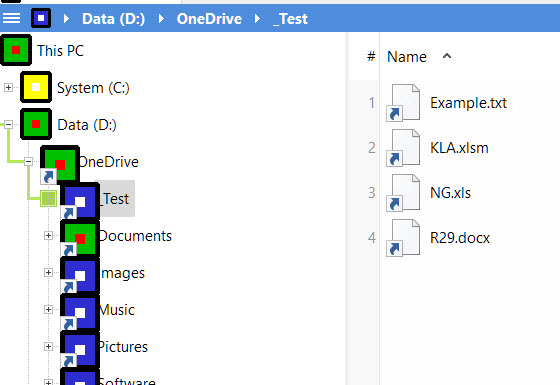
Task: Click the OneDrive breadcrumb segment
Action: (x=209, y=19)
